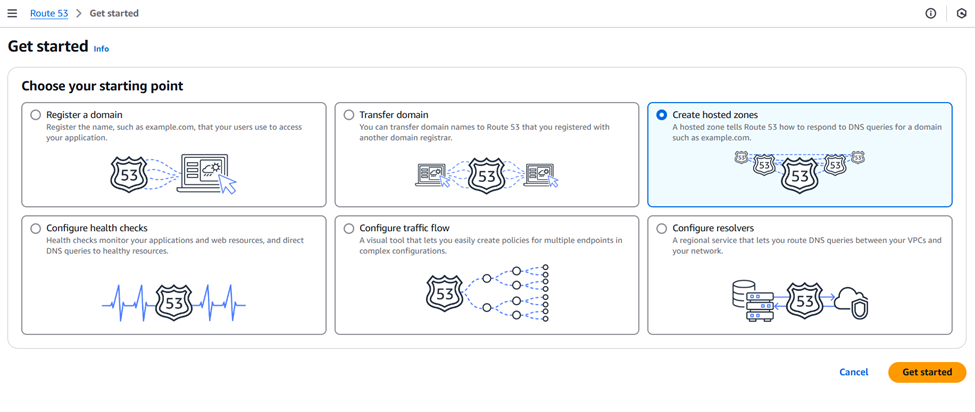Click the 'Register a domain' card title
The image size is (975, 412).
tap(85, 115)
